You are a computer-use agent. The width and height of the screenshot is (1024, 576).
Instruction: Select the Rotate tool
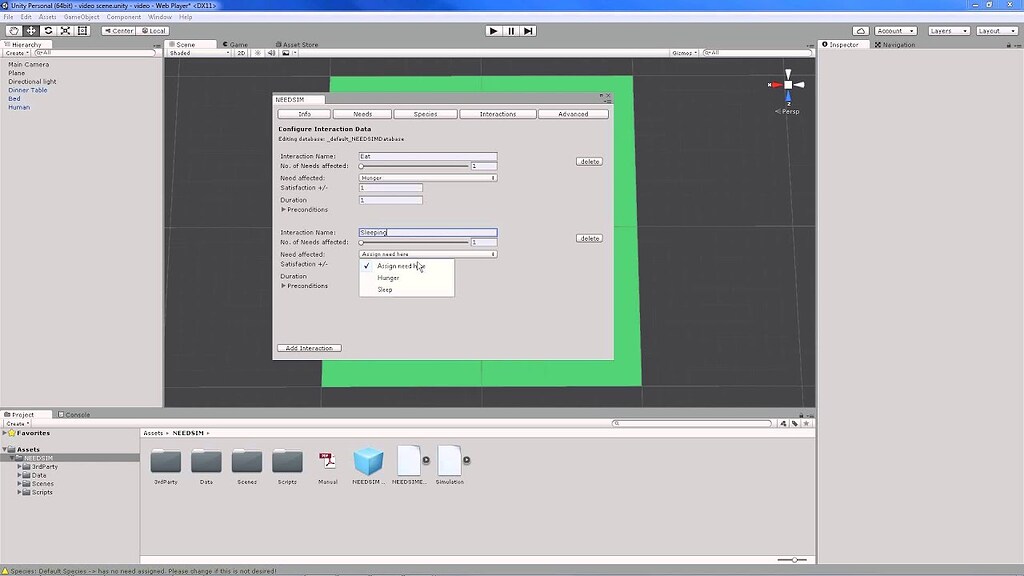point(47,30)
